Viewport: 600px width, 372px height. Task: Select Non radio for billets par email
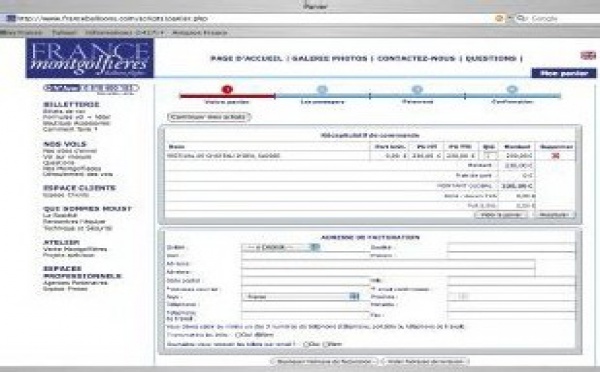tap(326, 344)
